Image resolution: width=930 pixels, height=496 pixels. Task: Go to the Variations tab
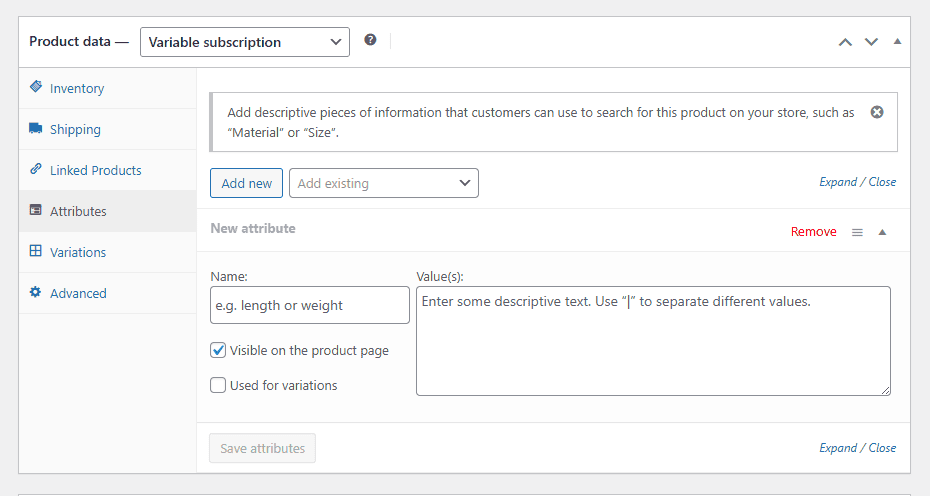107,252
